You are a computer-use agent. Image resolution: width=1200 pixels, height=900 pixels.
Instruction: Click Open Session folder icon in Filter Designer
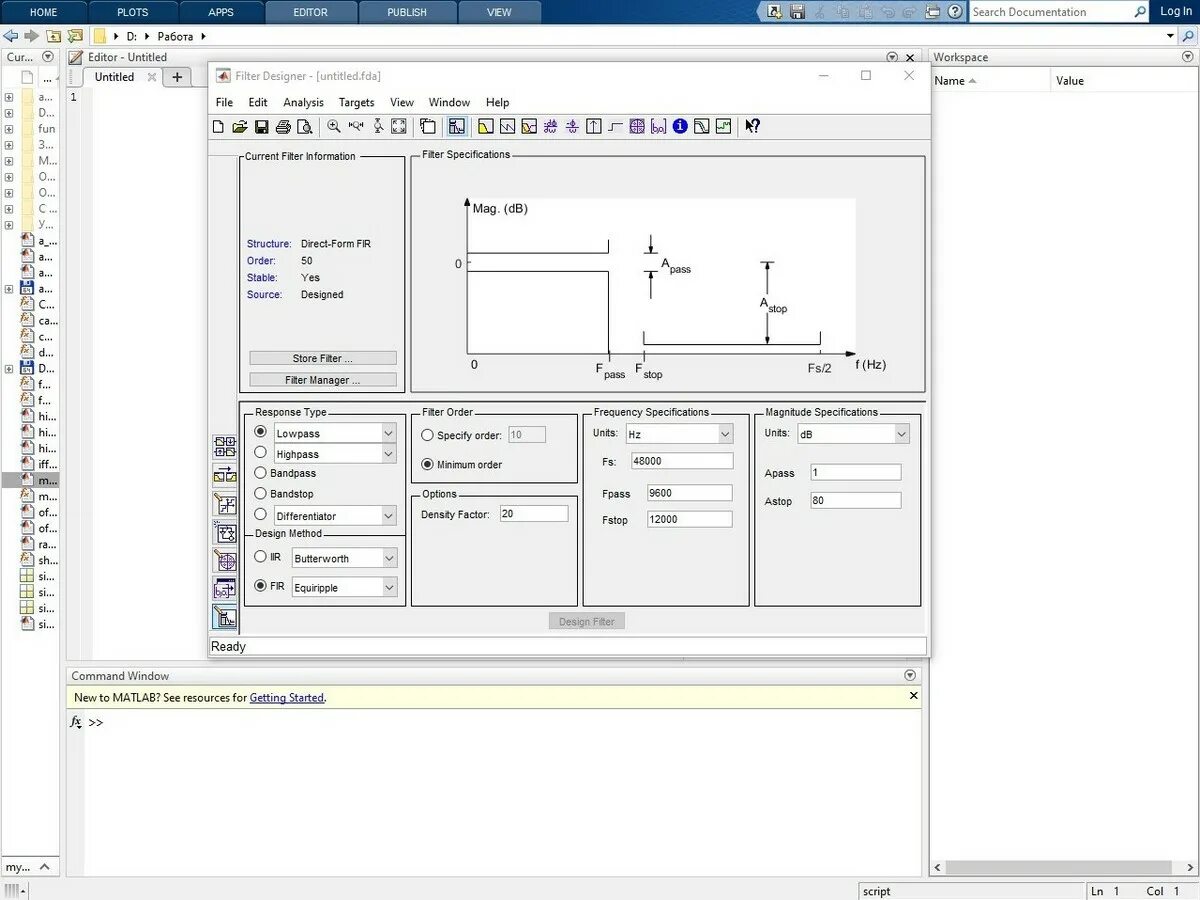pos(239,126)
